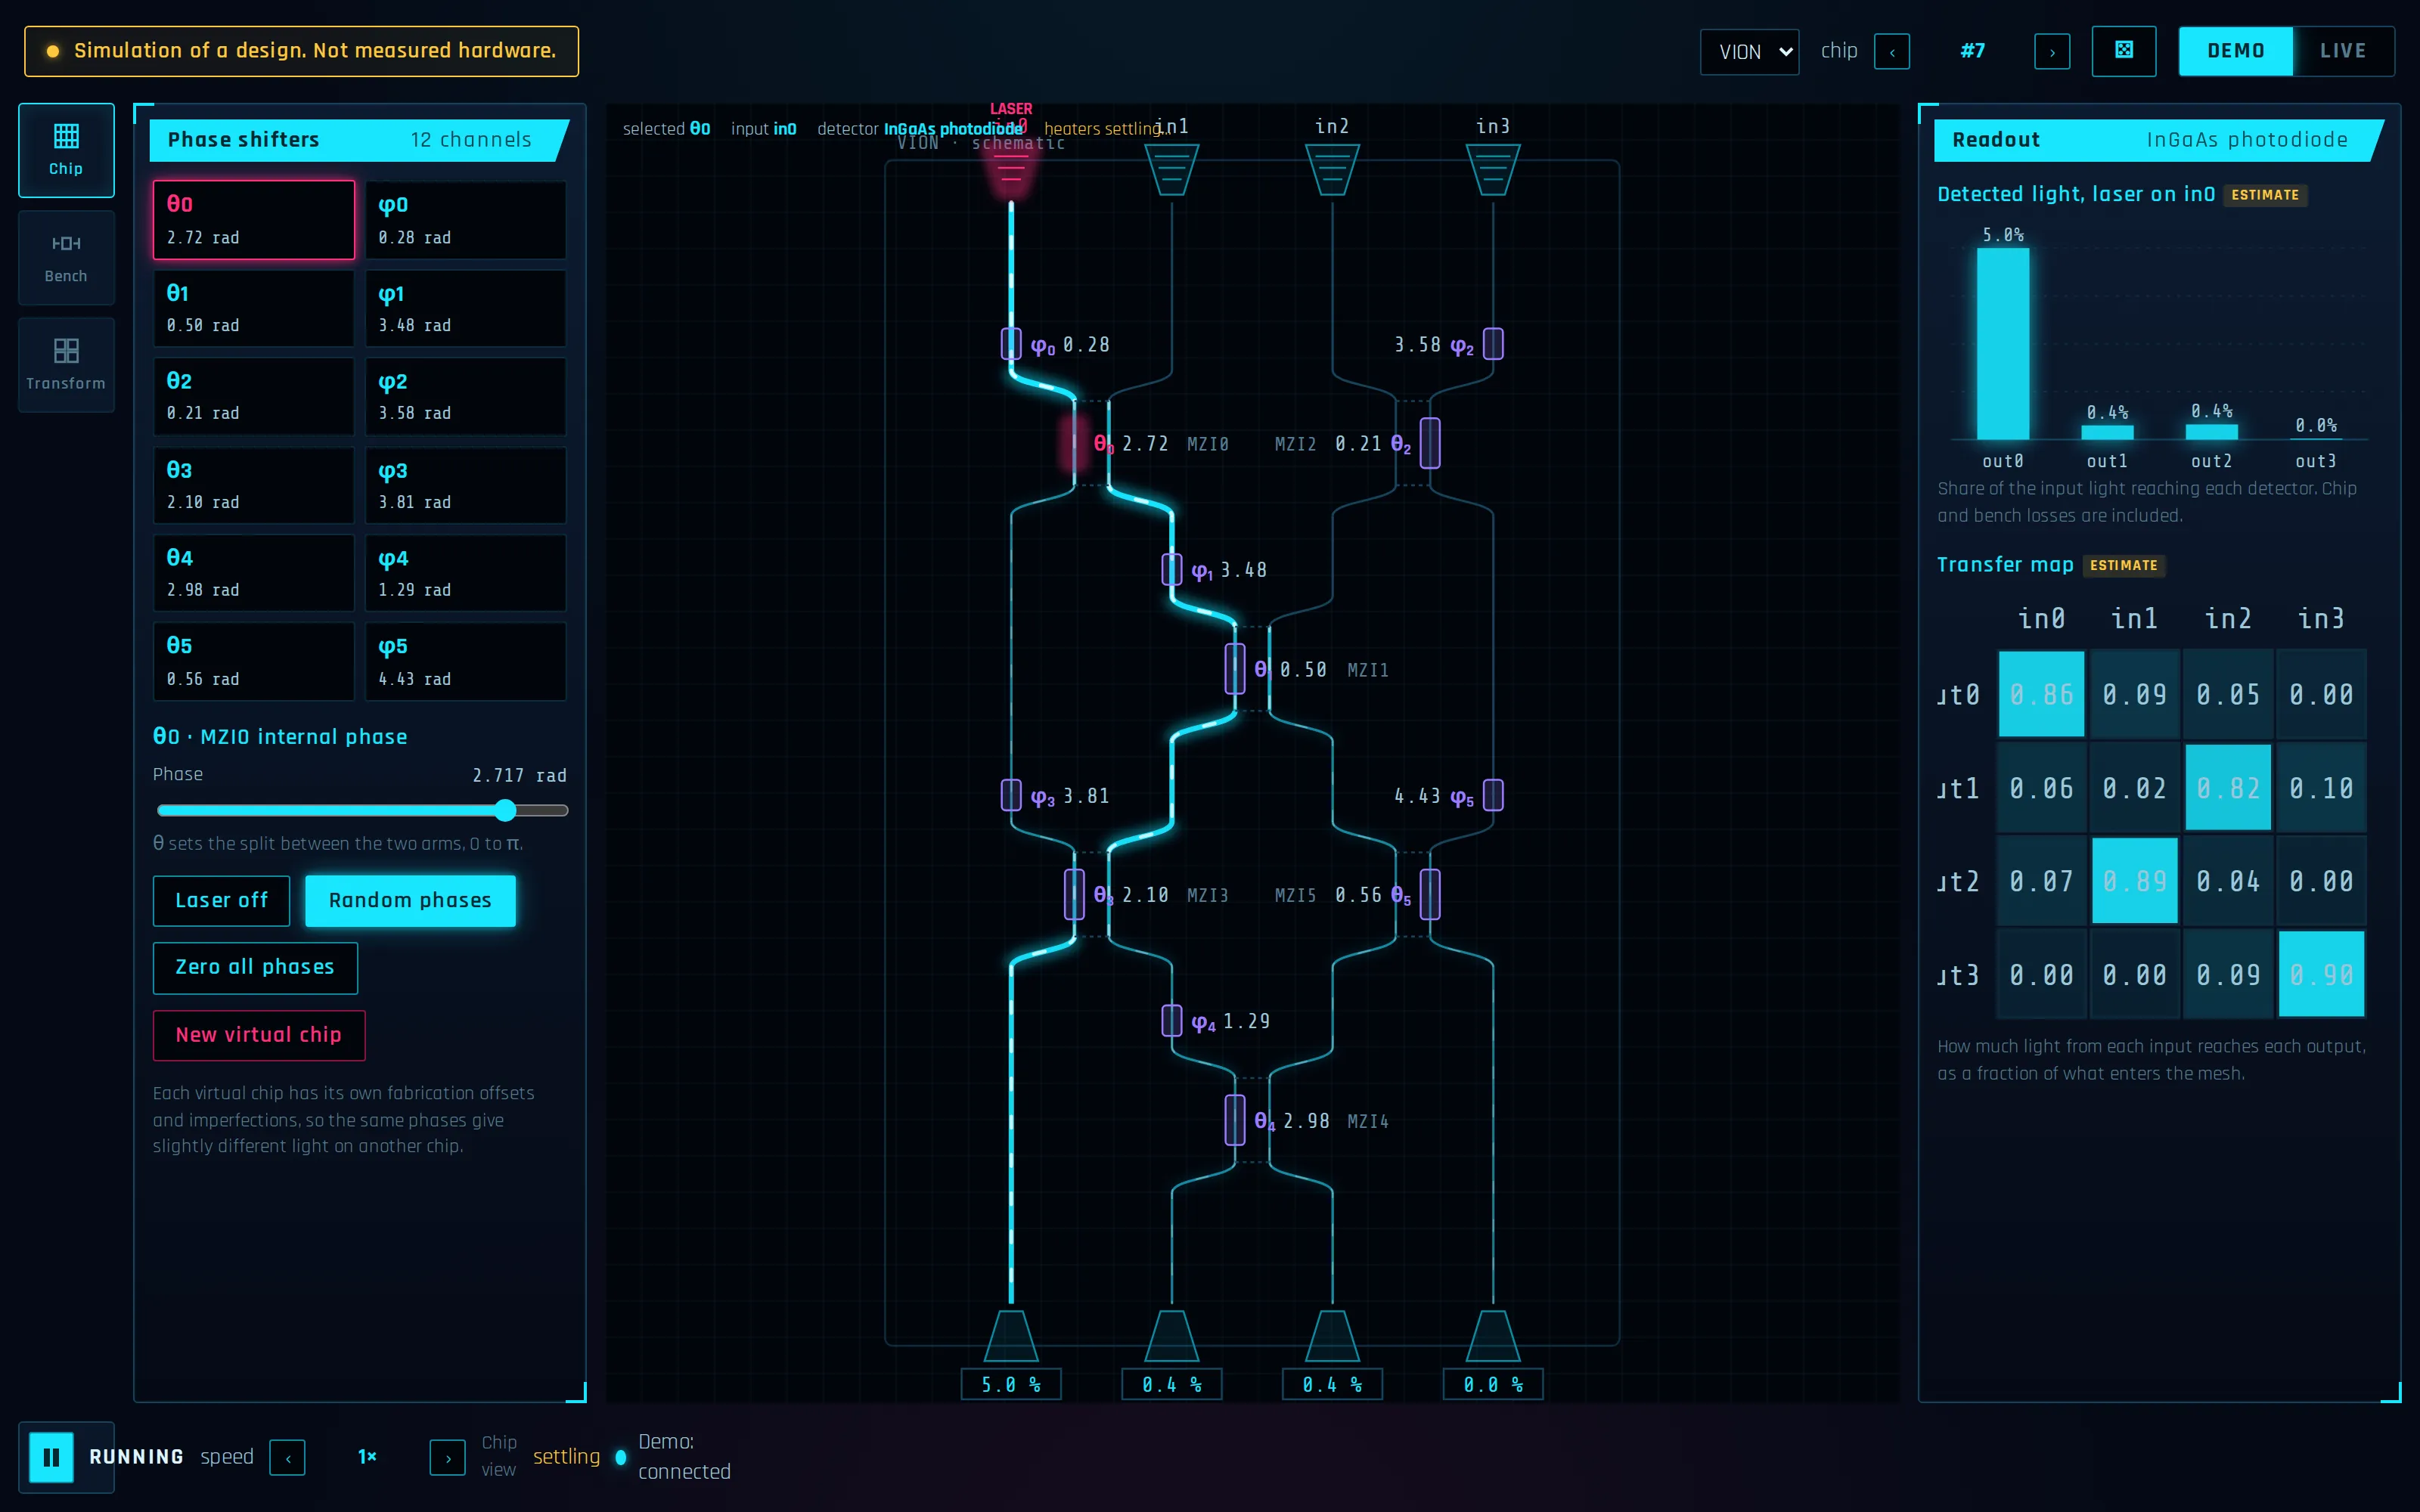Turn the laser off
The width and height of the screenshot is (2420, 1512).
221,901
